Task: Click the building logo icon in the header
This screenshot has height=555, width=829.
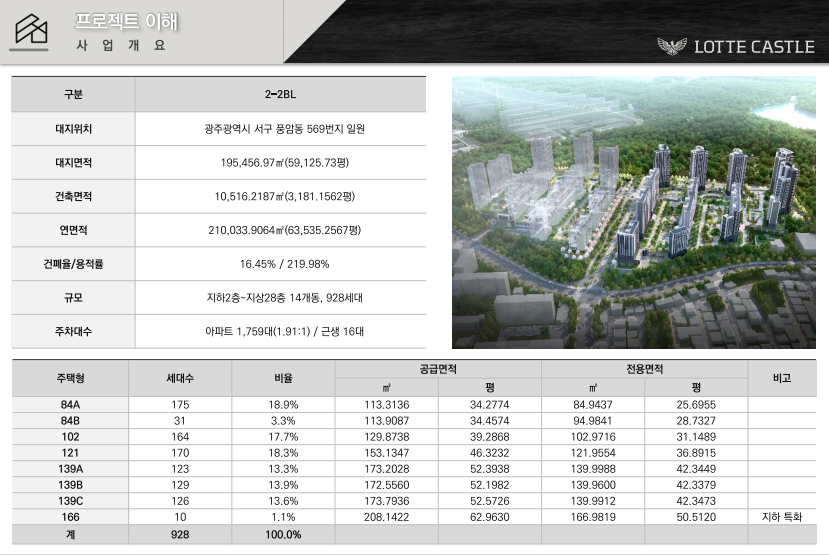Action: pos(31,29)
